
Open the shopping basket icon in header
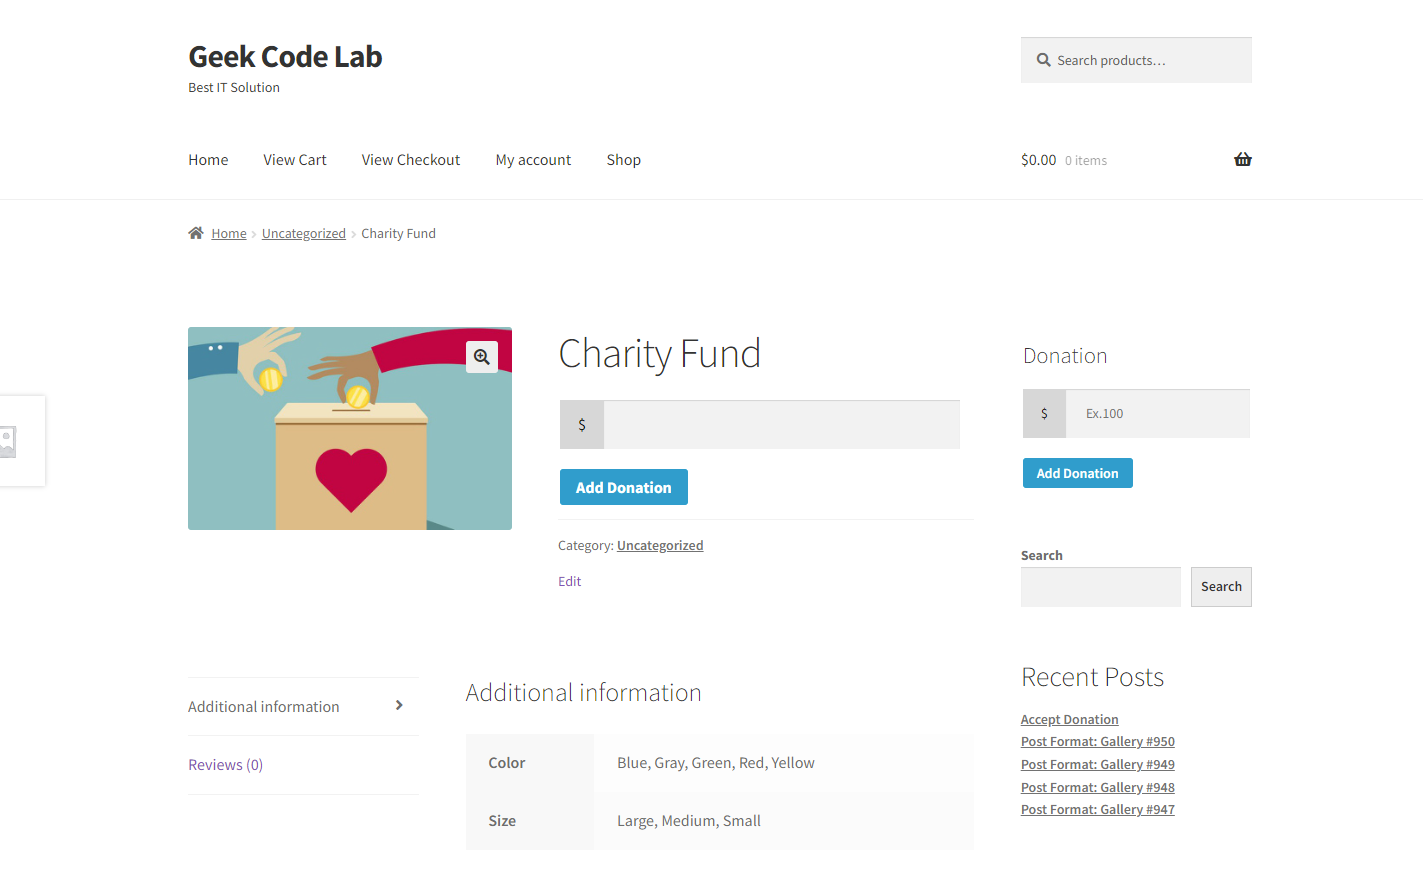coord(1243,160)
